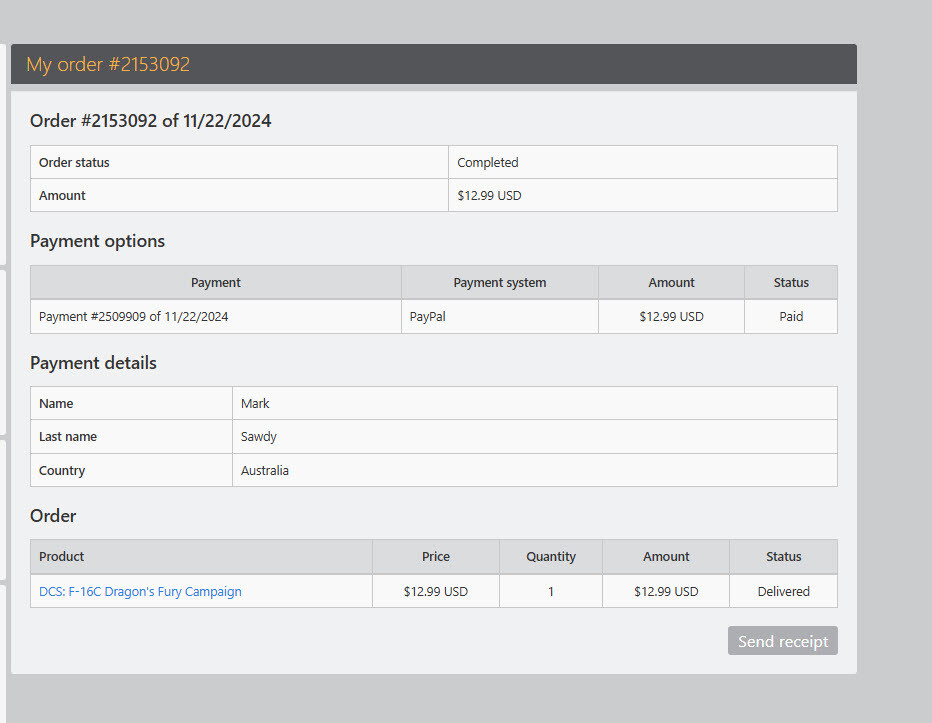Click the Payment details heading
The image size is (932, 723).
[93, 363]
